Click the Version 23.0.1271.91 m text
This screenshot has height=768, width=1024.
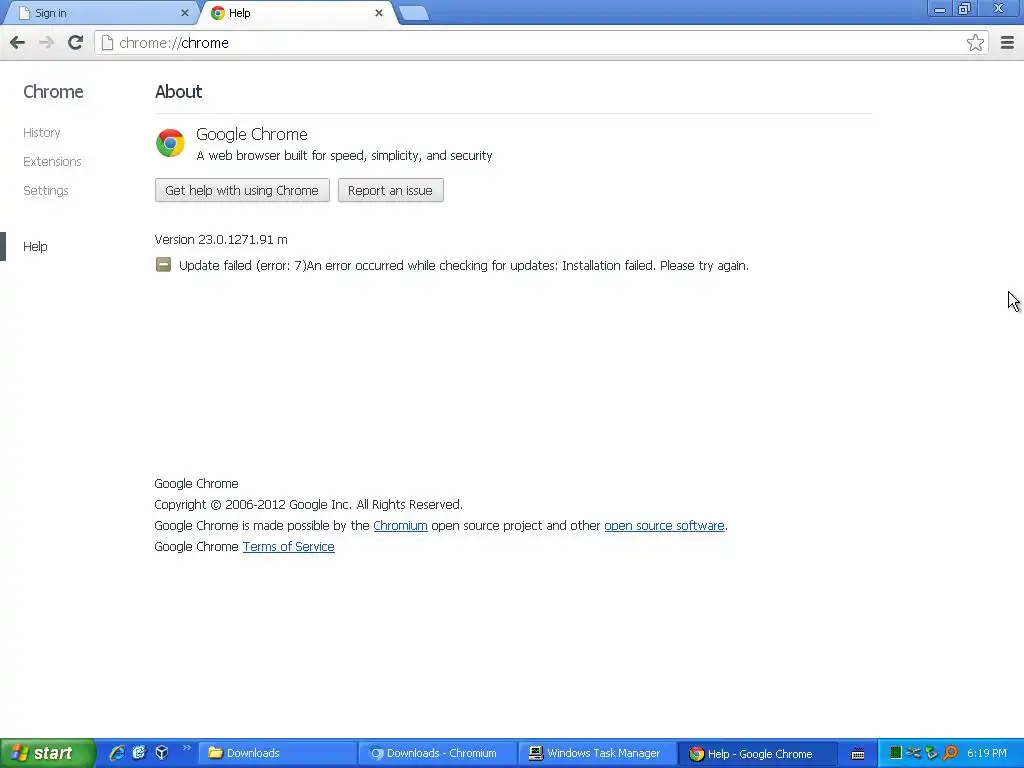(x=221, y=240)
